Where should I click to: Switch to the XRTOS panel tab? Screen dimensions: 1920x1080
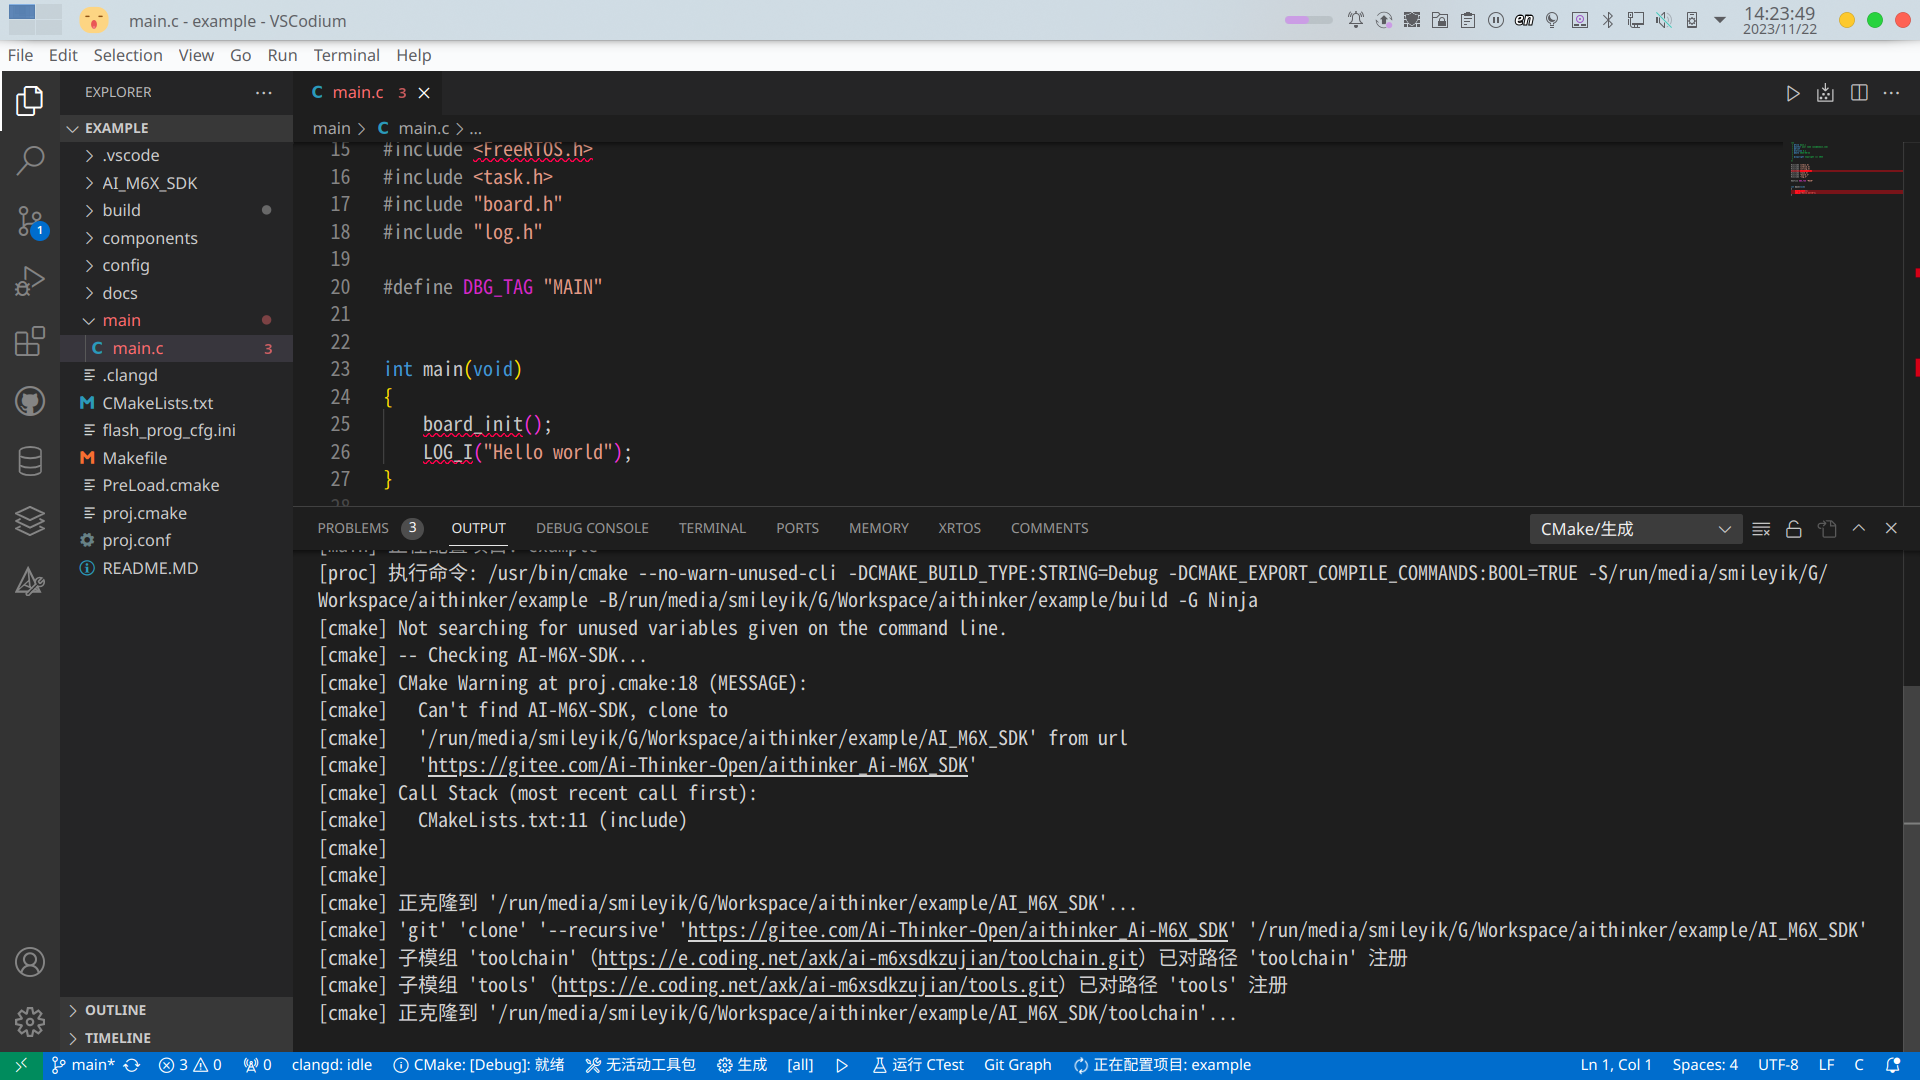[x=959, y=528]
